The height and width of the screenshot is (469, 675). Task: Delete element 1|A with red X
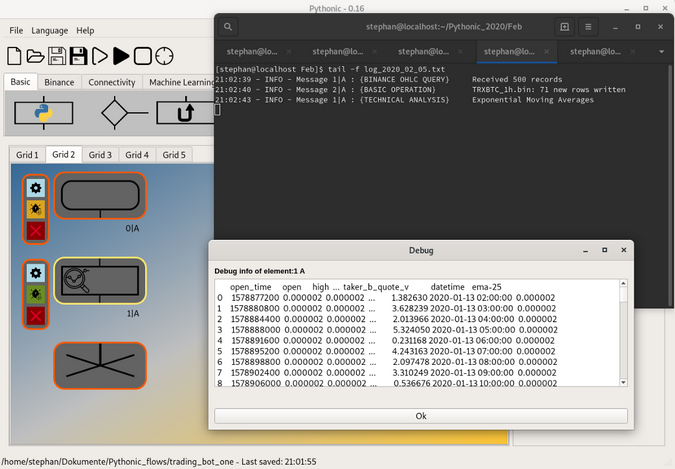[36, 316]
